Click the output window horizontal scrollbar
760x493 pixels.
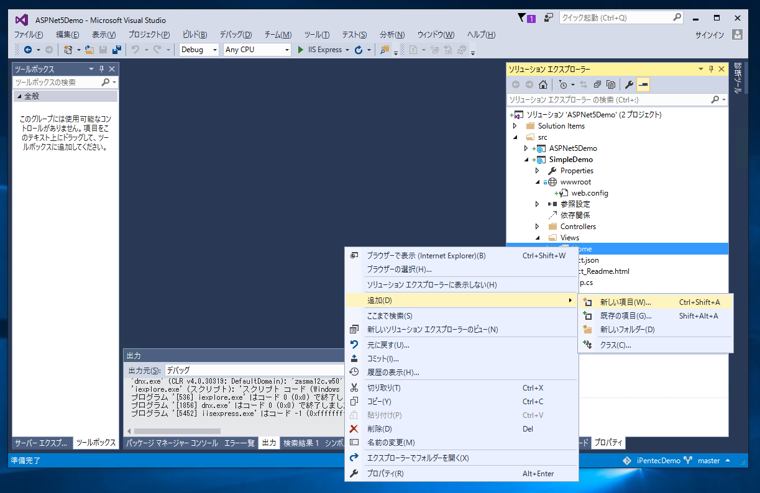177,431
